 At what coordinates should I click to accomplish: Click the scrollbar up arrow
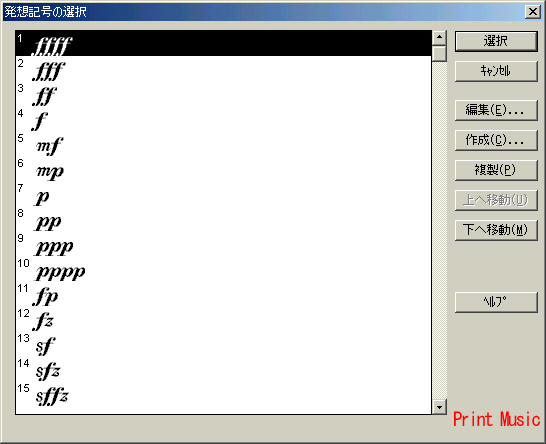click(439, 38)
